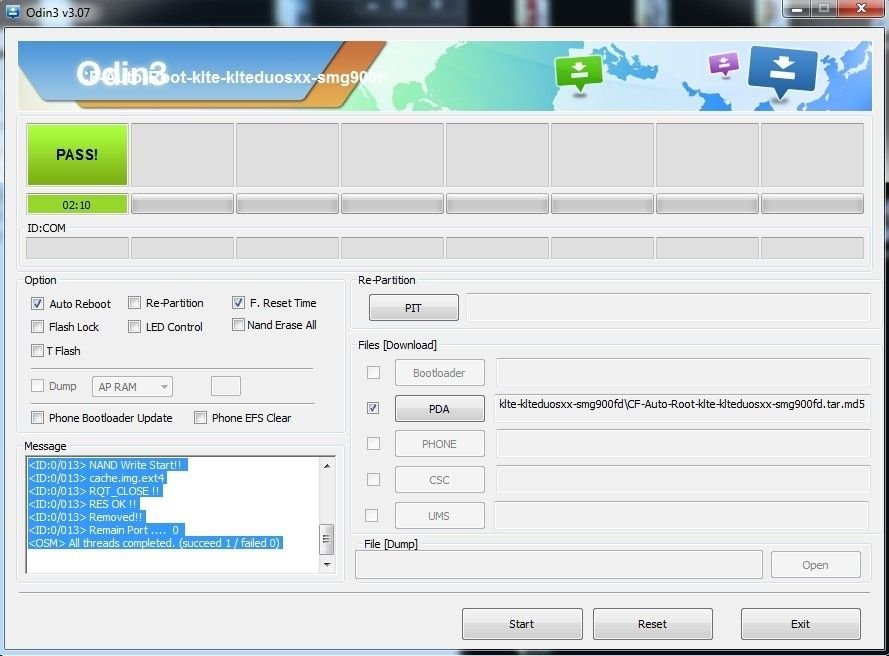Image resolution: width=889 pixels, height=656 pixels.
Task: Click the 'RQT_CLOSE !!' log line
Action: point(95,491)
